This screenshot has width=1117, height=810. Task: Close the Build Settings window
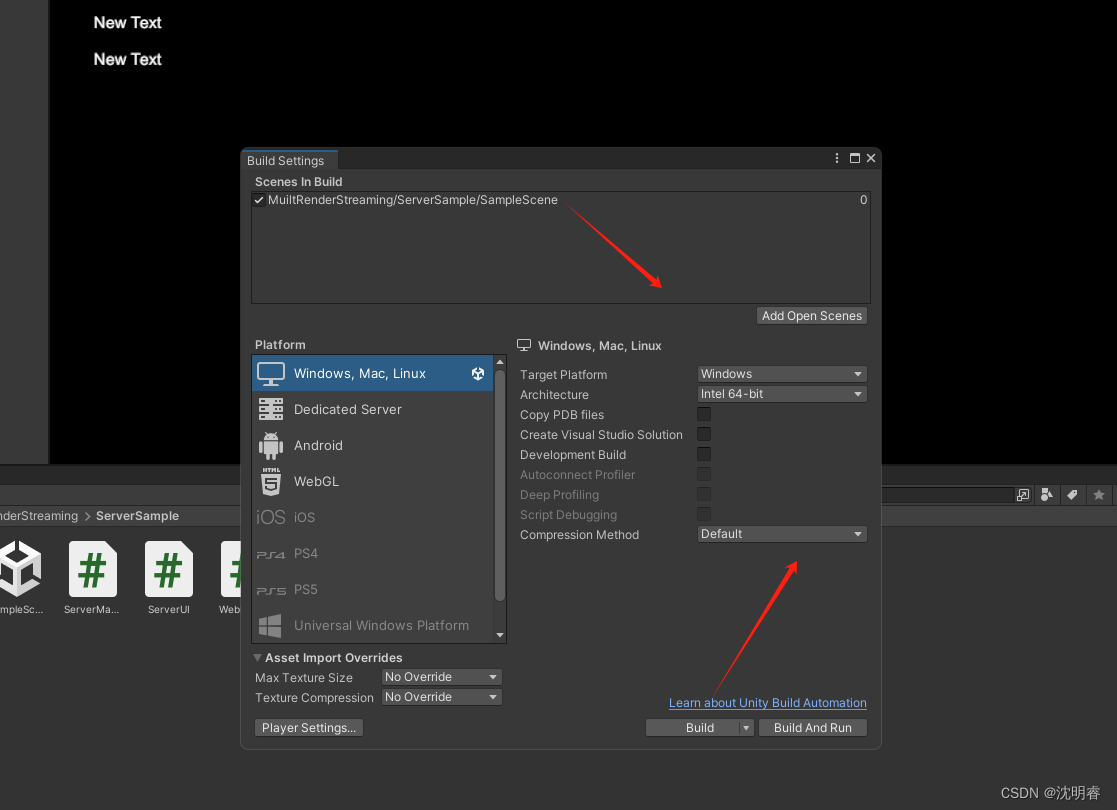871,158
